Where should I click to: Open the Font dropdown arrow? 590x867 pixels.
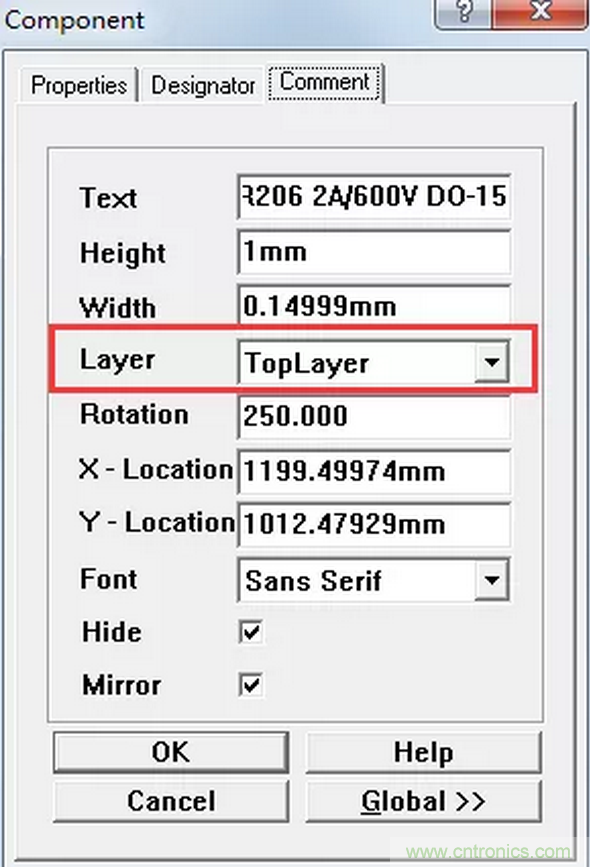[x=491, y=580]
